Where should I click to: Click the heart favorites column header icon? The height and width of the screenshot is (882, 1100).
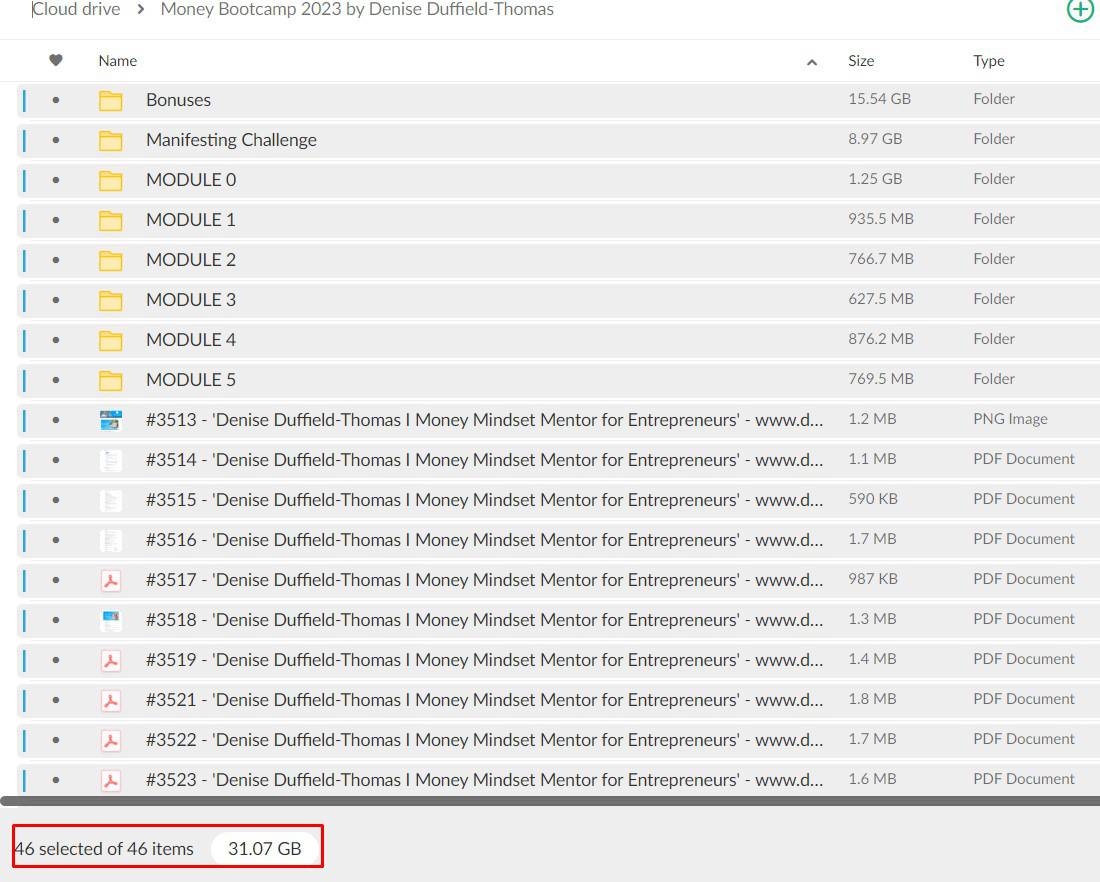[x=56, y=61]
